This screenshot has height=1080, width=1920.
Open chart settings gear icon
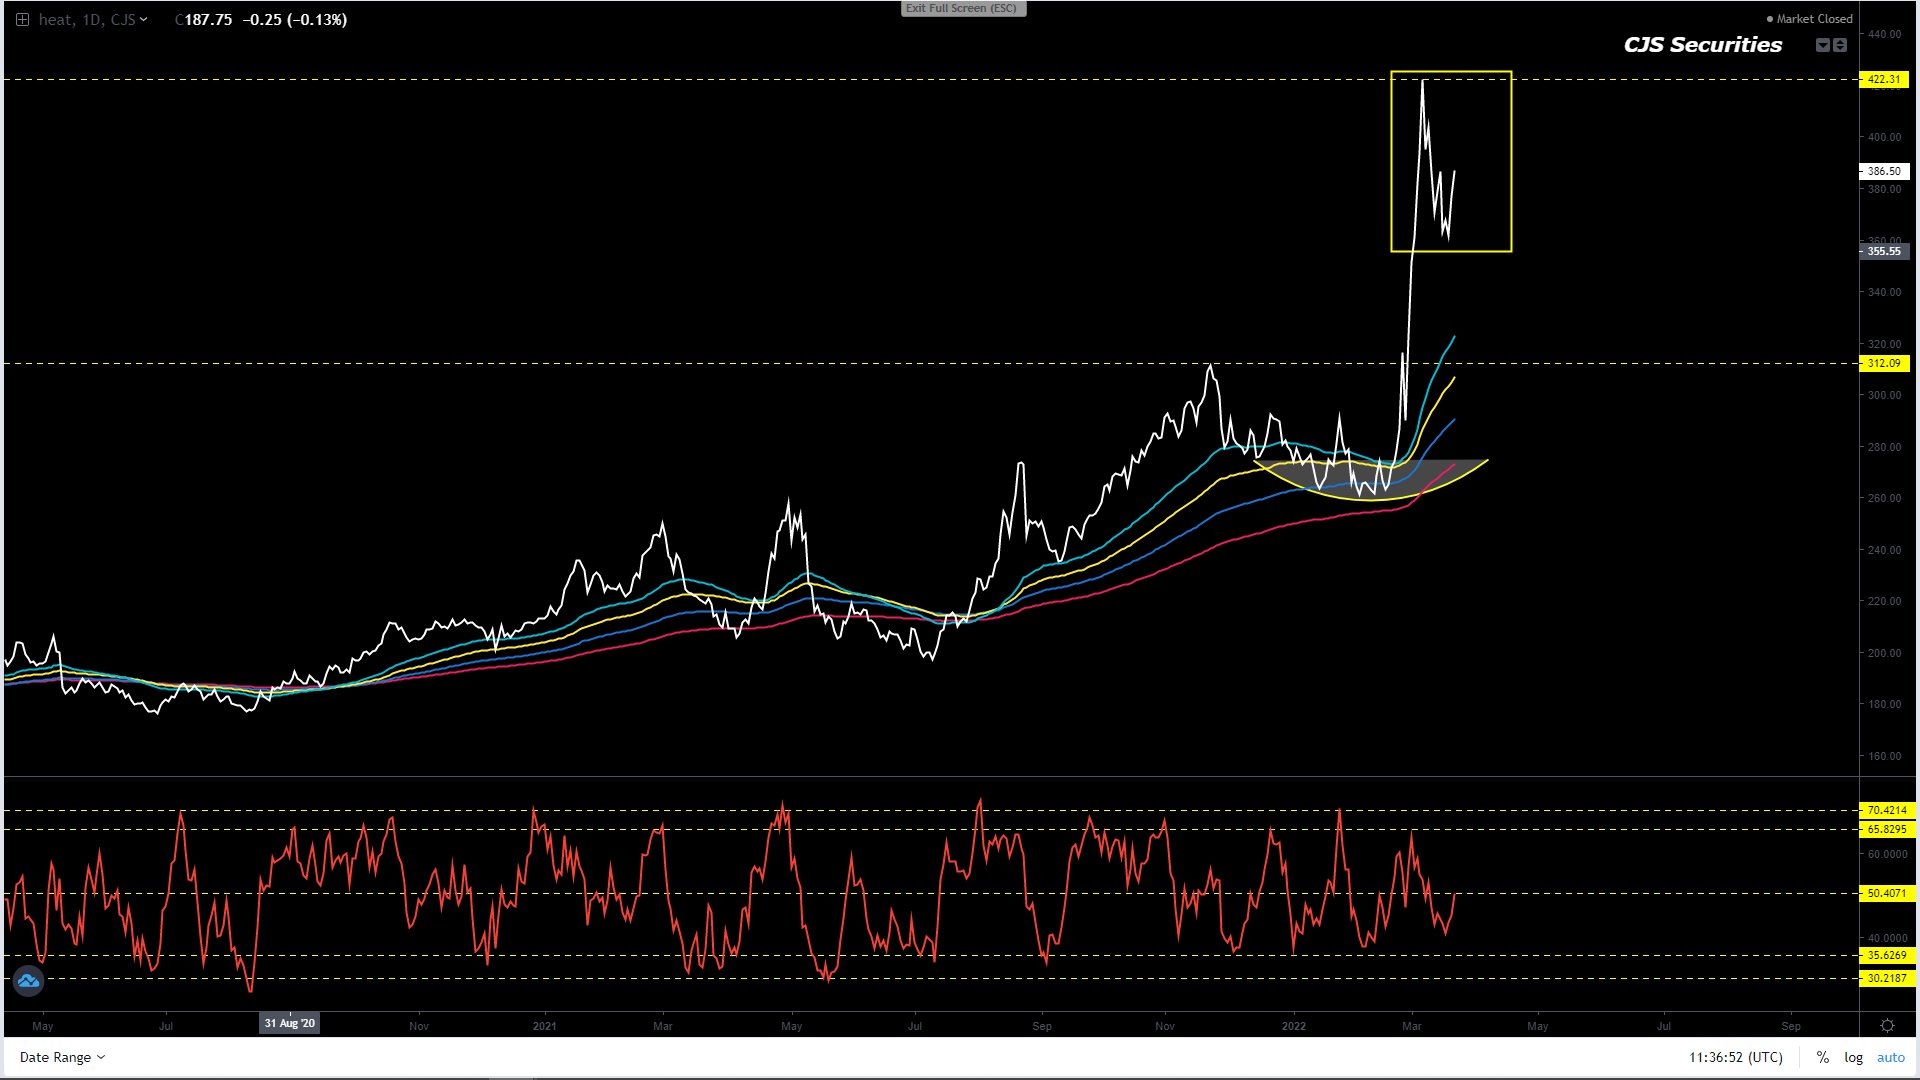coord(1887,1026)
